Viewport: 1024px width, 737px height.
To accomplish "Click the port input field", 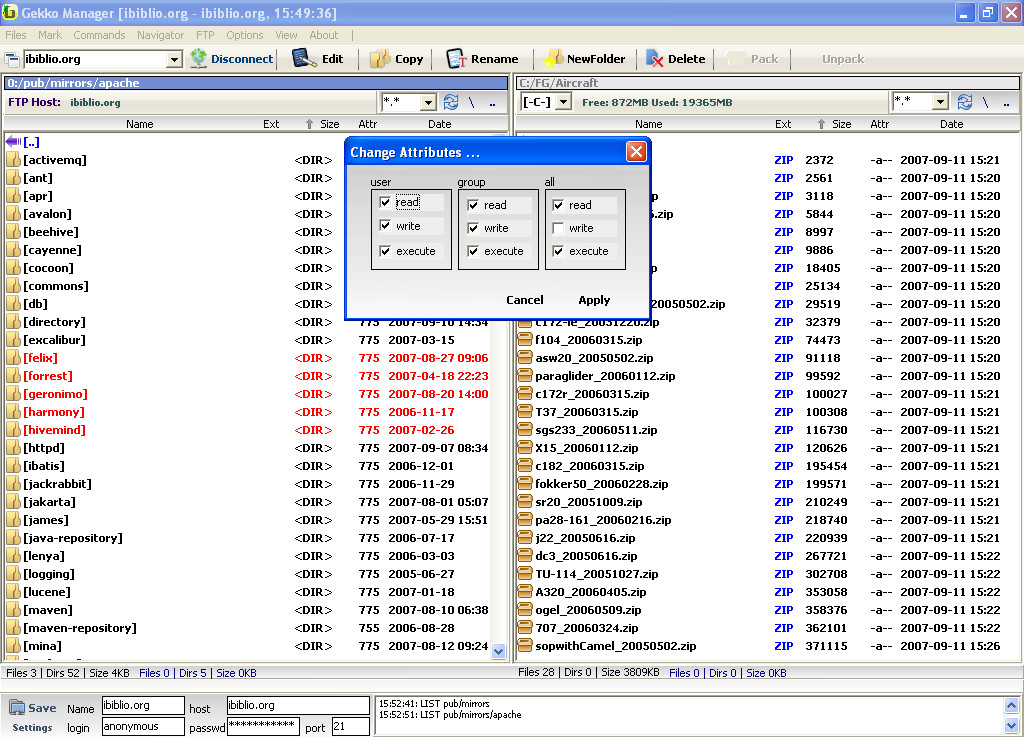I will click(350, 727).
